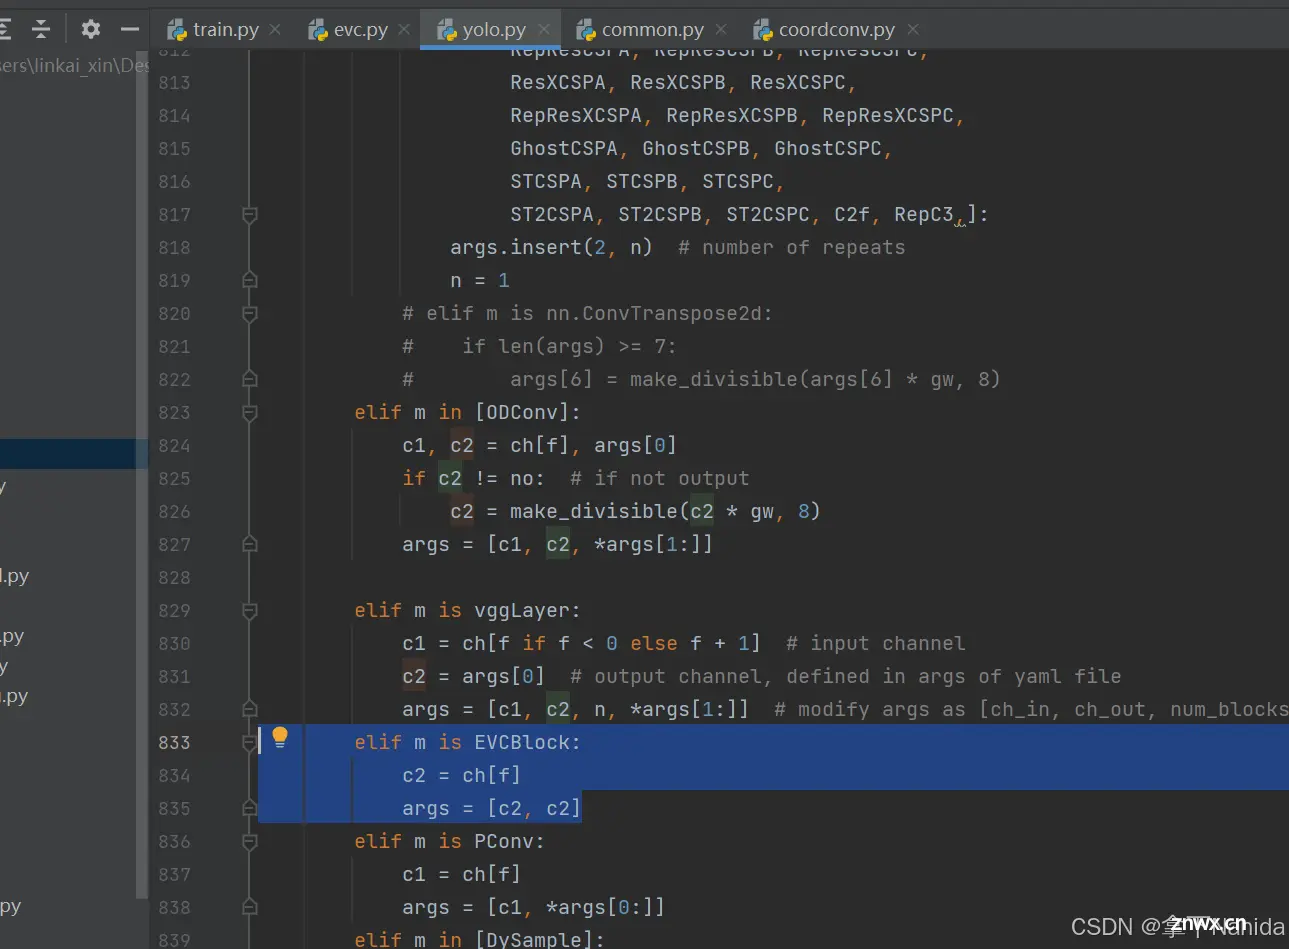Click '# if not output' comment
The width and height of the screenshot is (1289, 949).
pos(660,479)
